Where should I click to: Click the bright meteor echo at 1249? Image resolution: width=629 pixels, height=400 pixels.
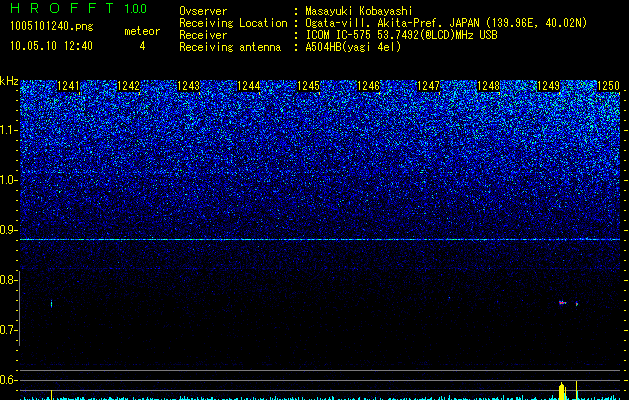562,303
